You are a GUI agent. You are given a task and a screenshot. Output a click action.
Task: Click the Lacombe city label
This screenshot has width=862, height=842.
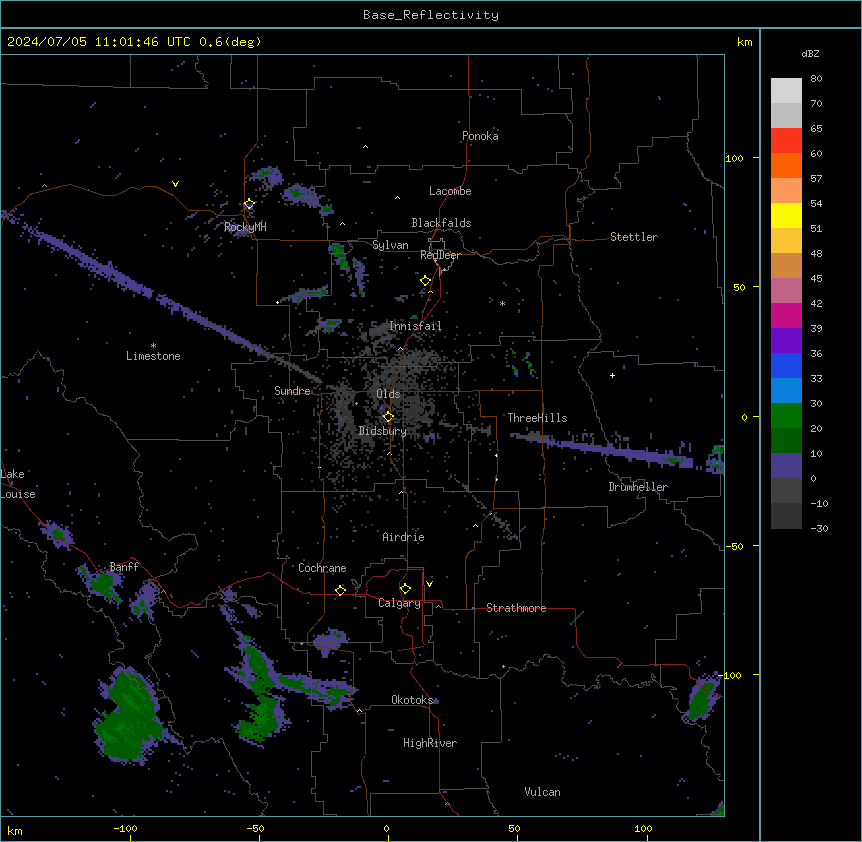pos(450,191)
